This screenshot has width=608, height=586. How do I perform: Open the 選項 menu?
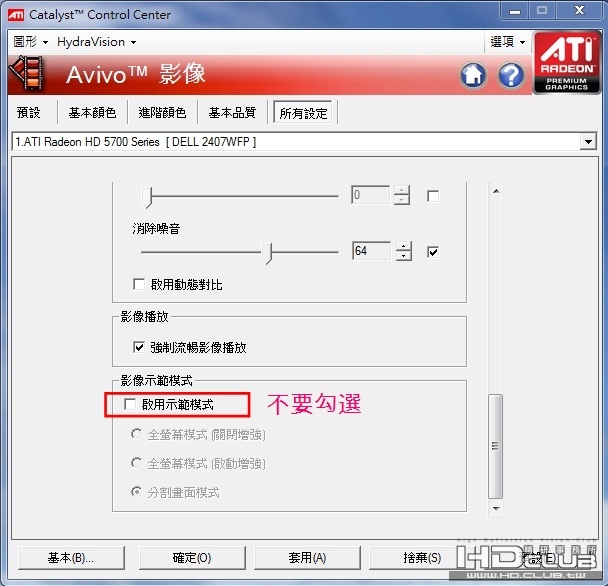click(x=507, y=41)
